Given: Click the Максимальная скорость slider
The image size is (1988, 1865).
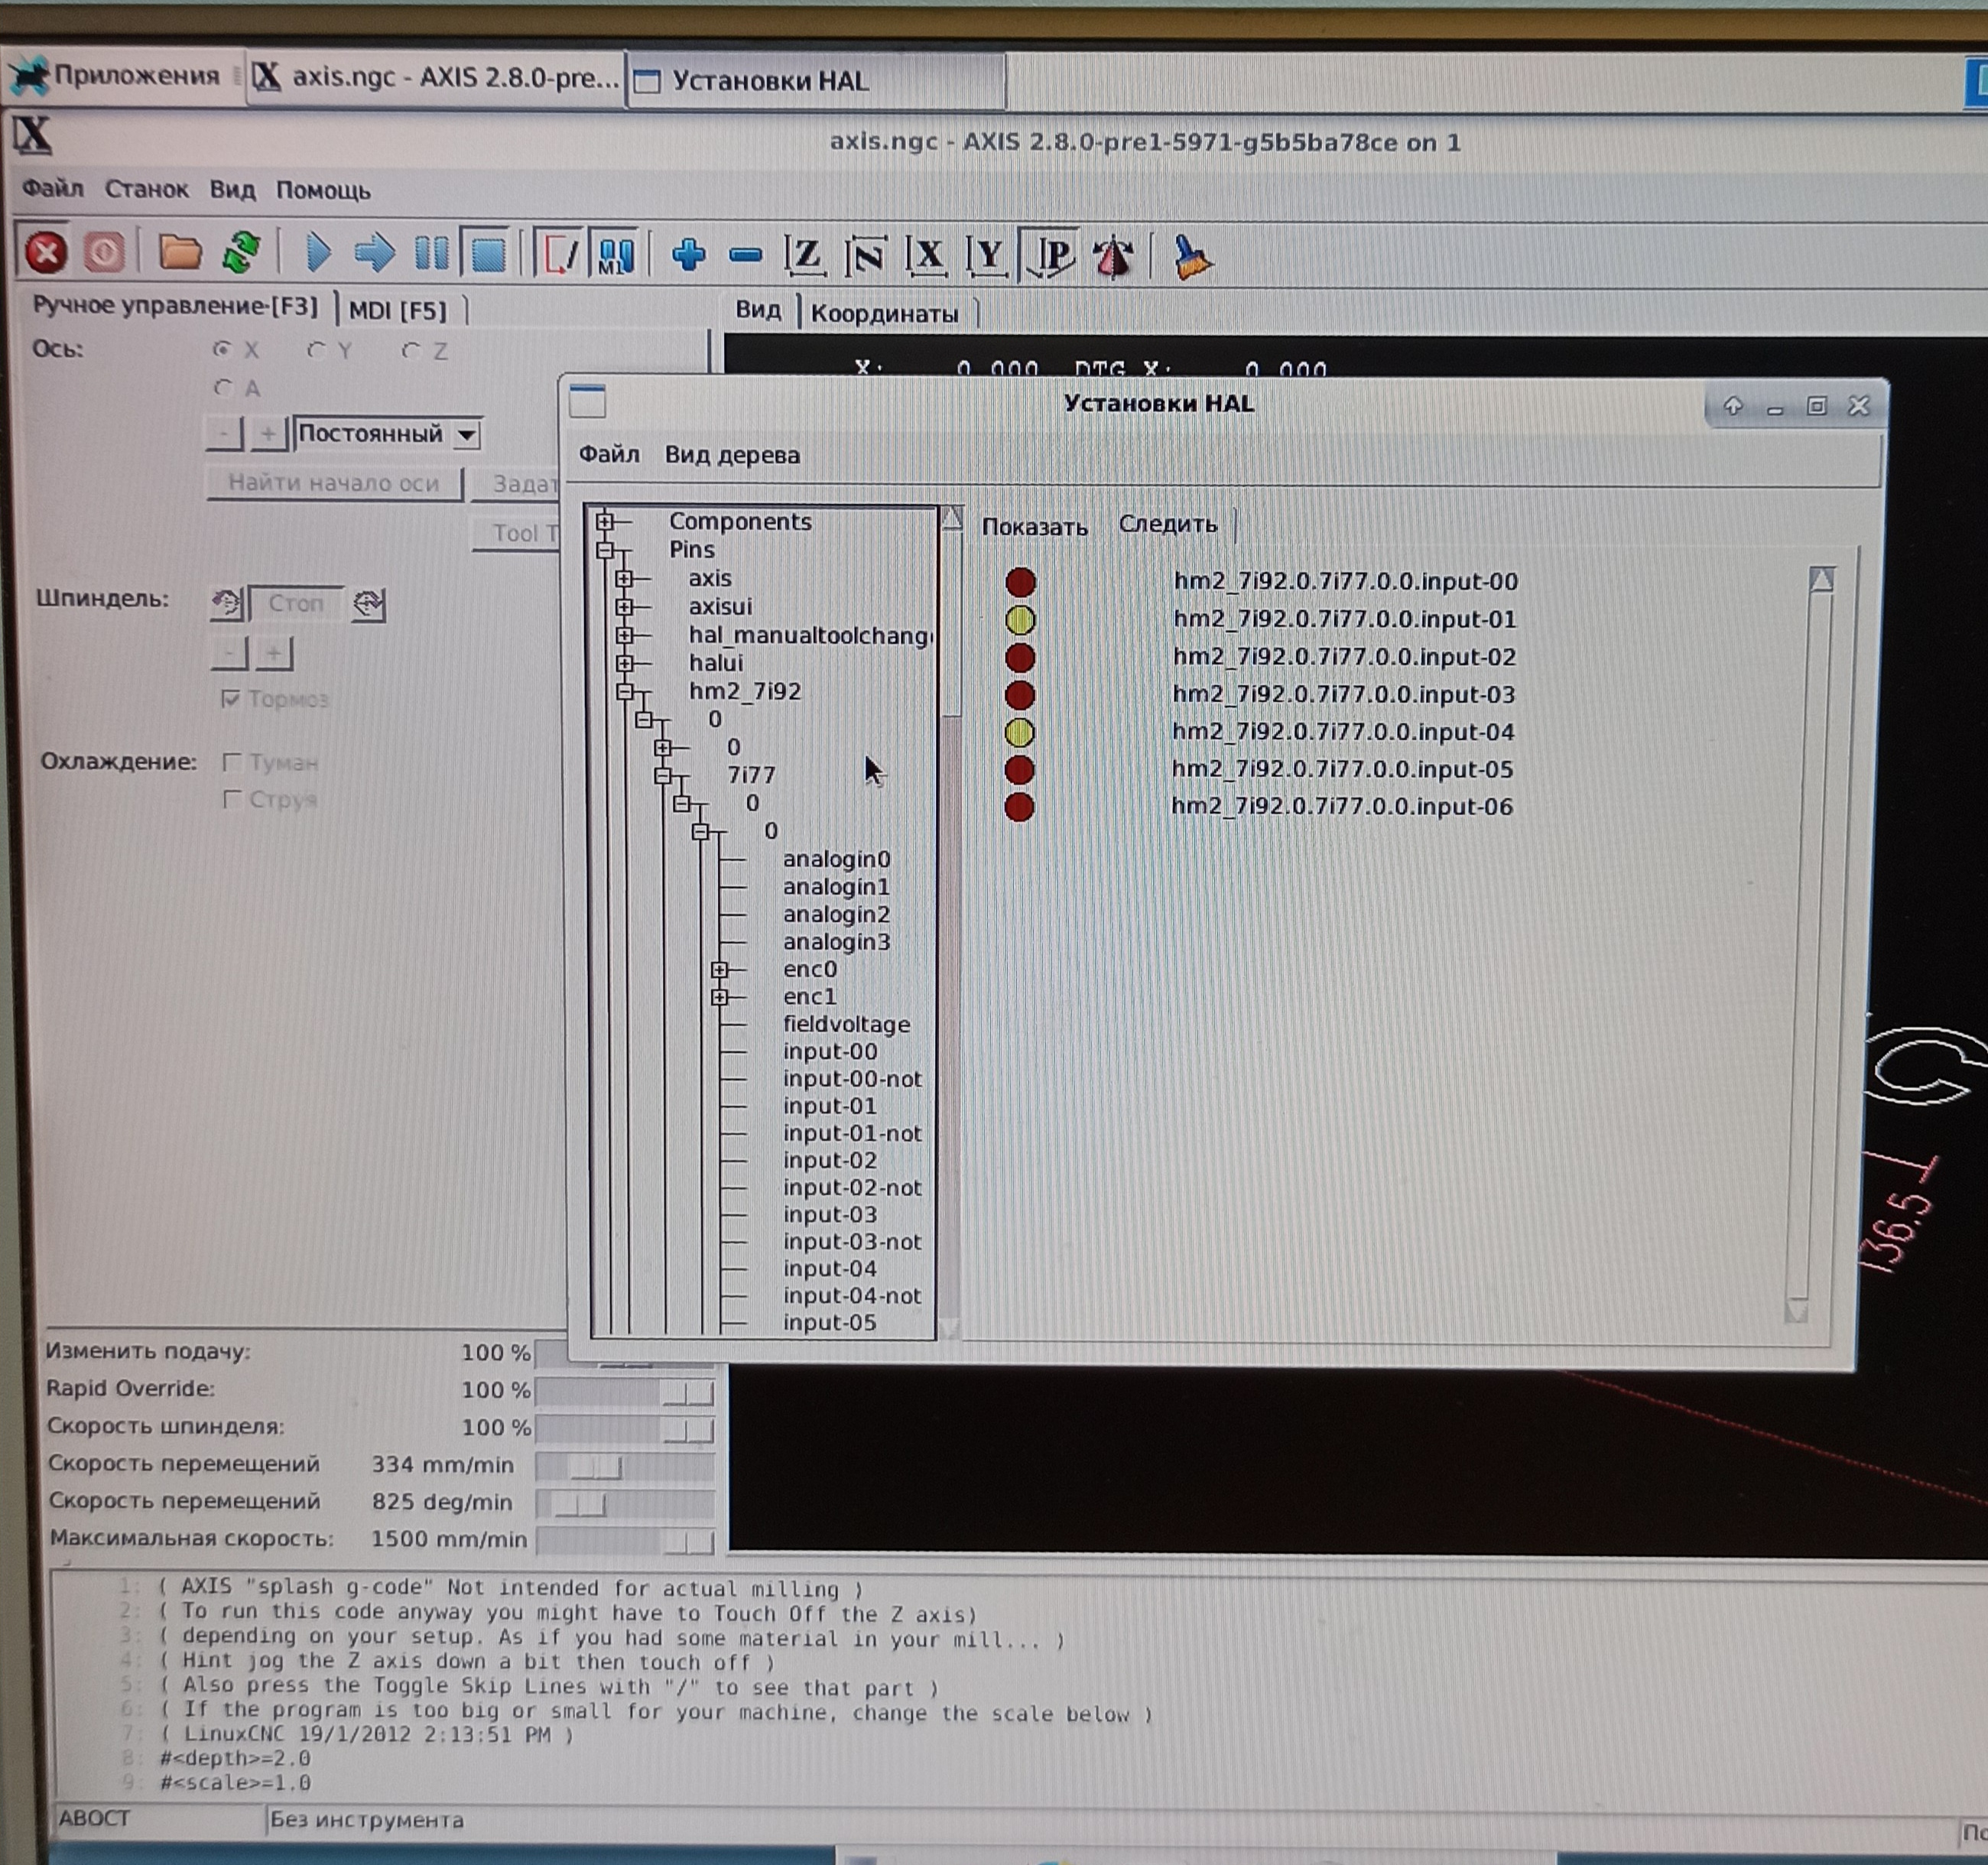Looking at the screenshot, I should coord(625,1541).
